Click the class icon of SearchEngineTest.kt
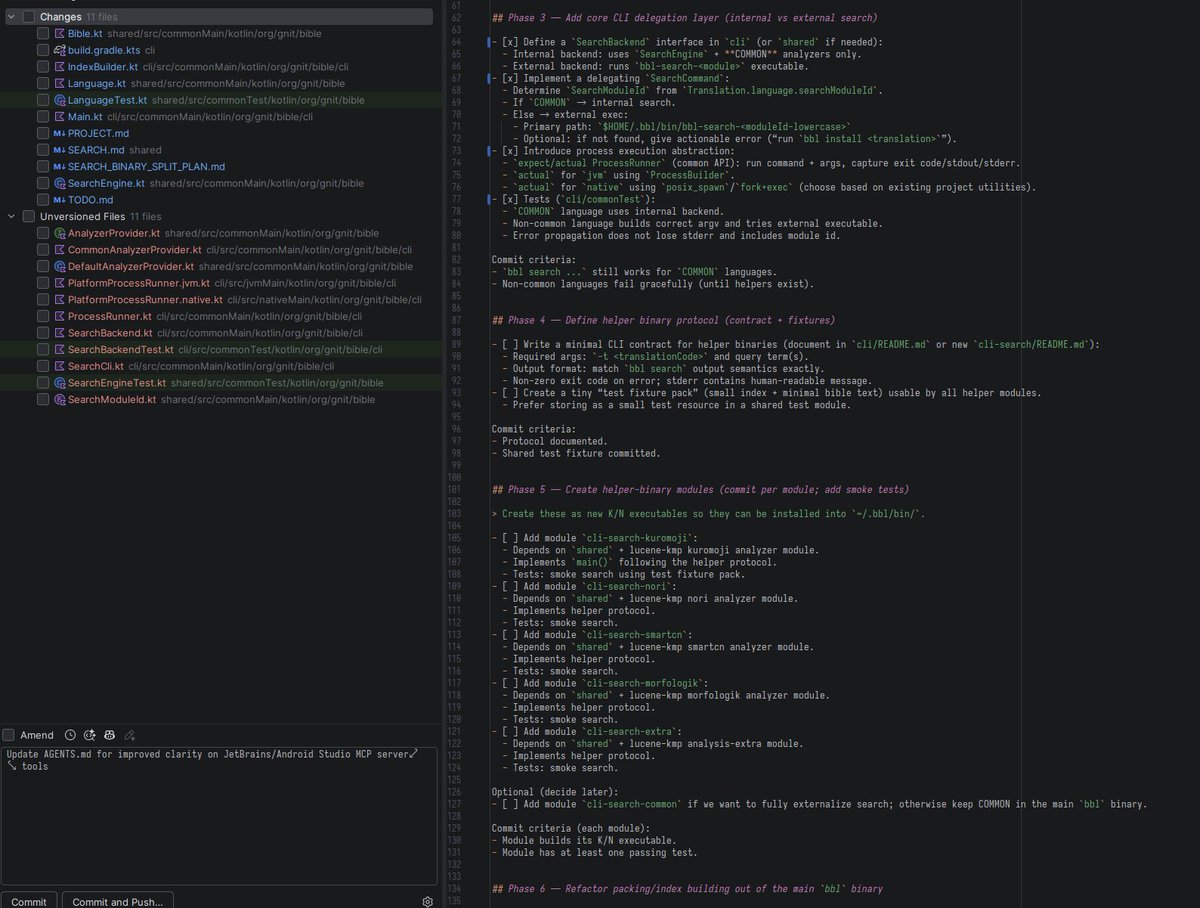The width and height of the screenshot is (1200, 908). (60, 383)
